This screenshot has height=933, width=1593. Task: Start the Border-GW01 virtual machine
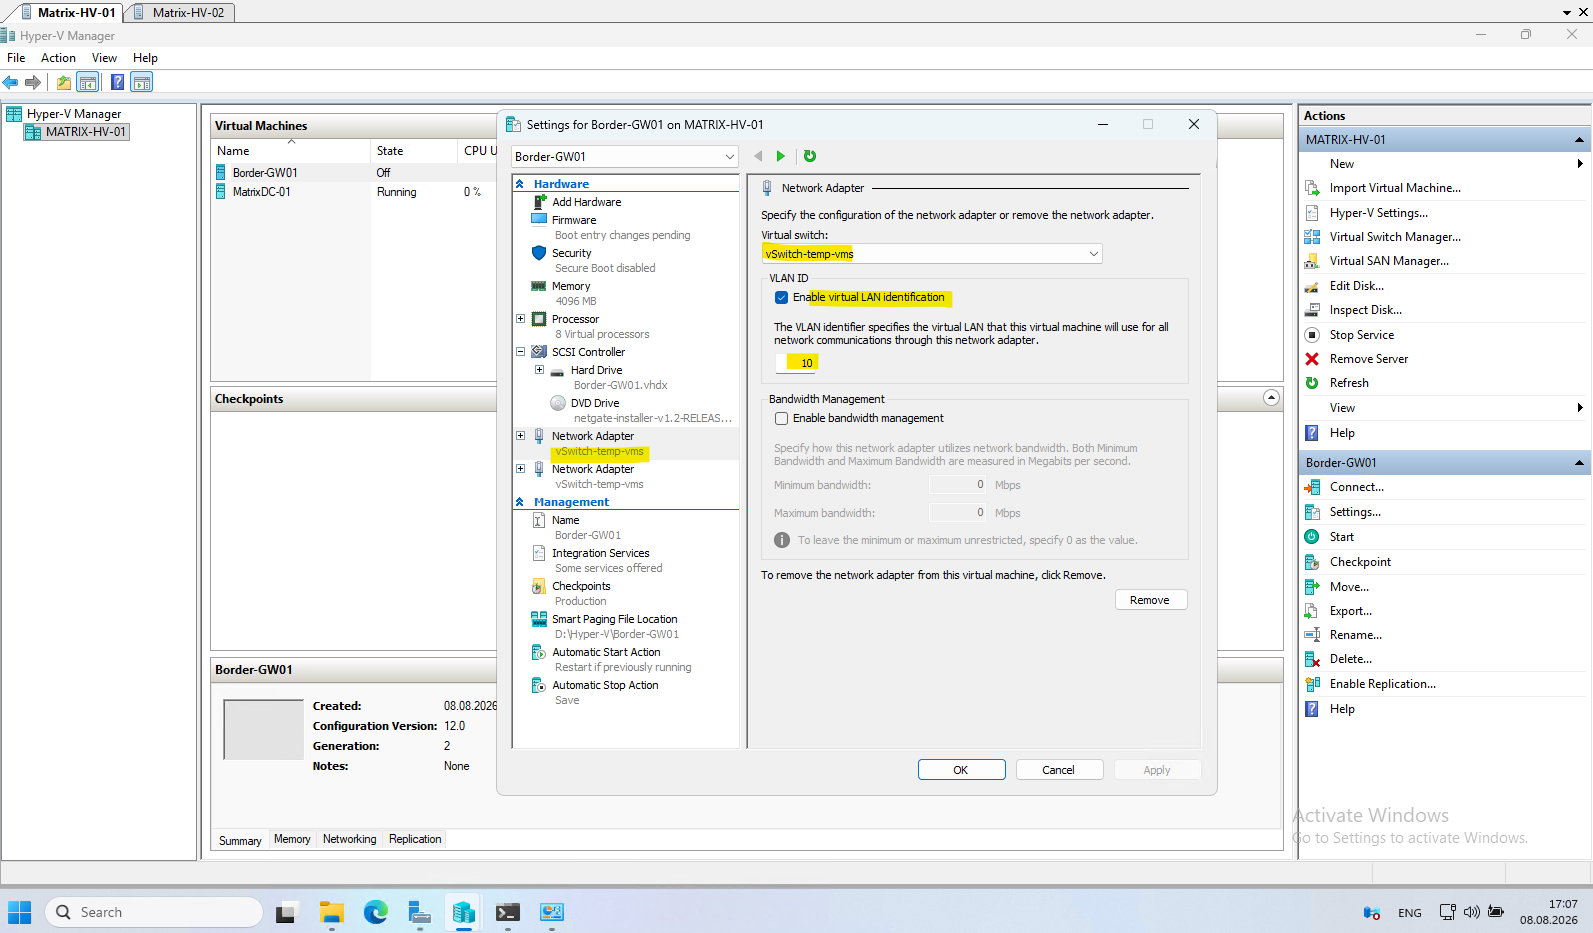coord(1342,537)
